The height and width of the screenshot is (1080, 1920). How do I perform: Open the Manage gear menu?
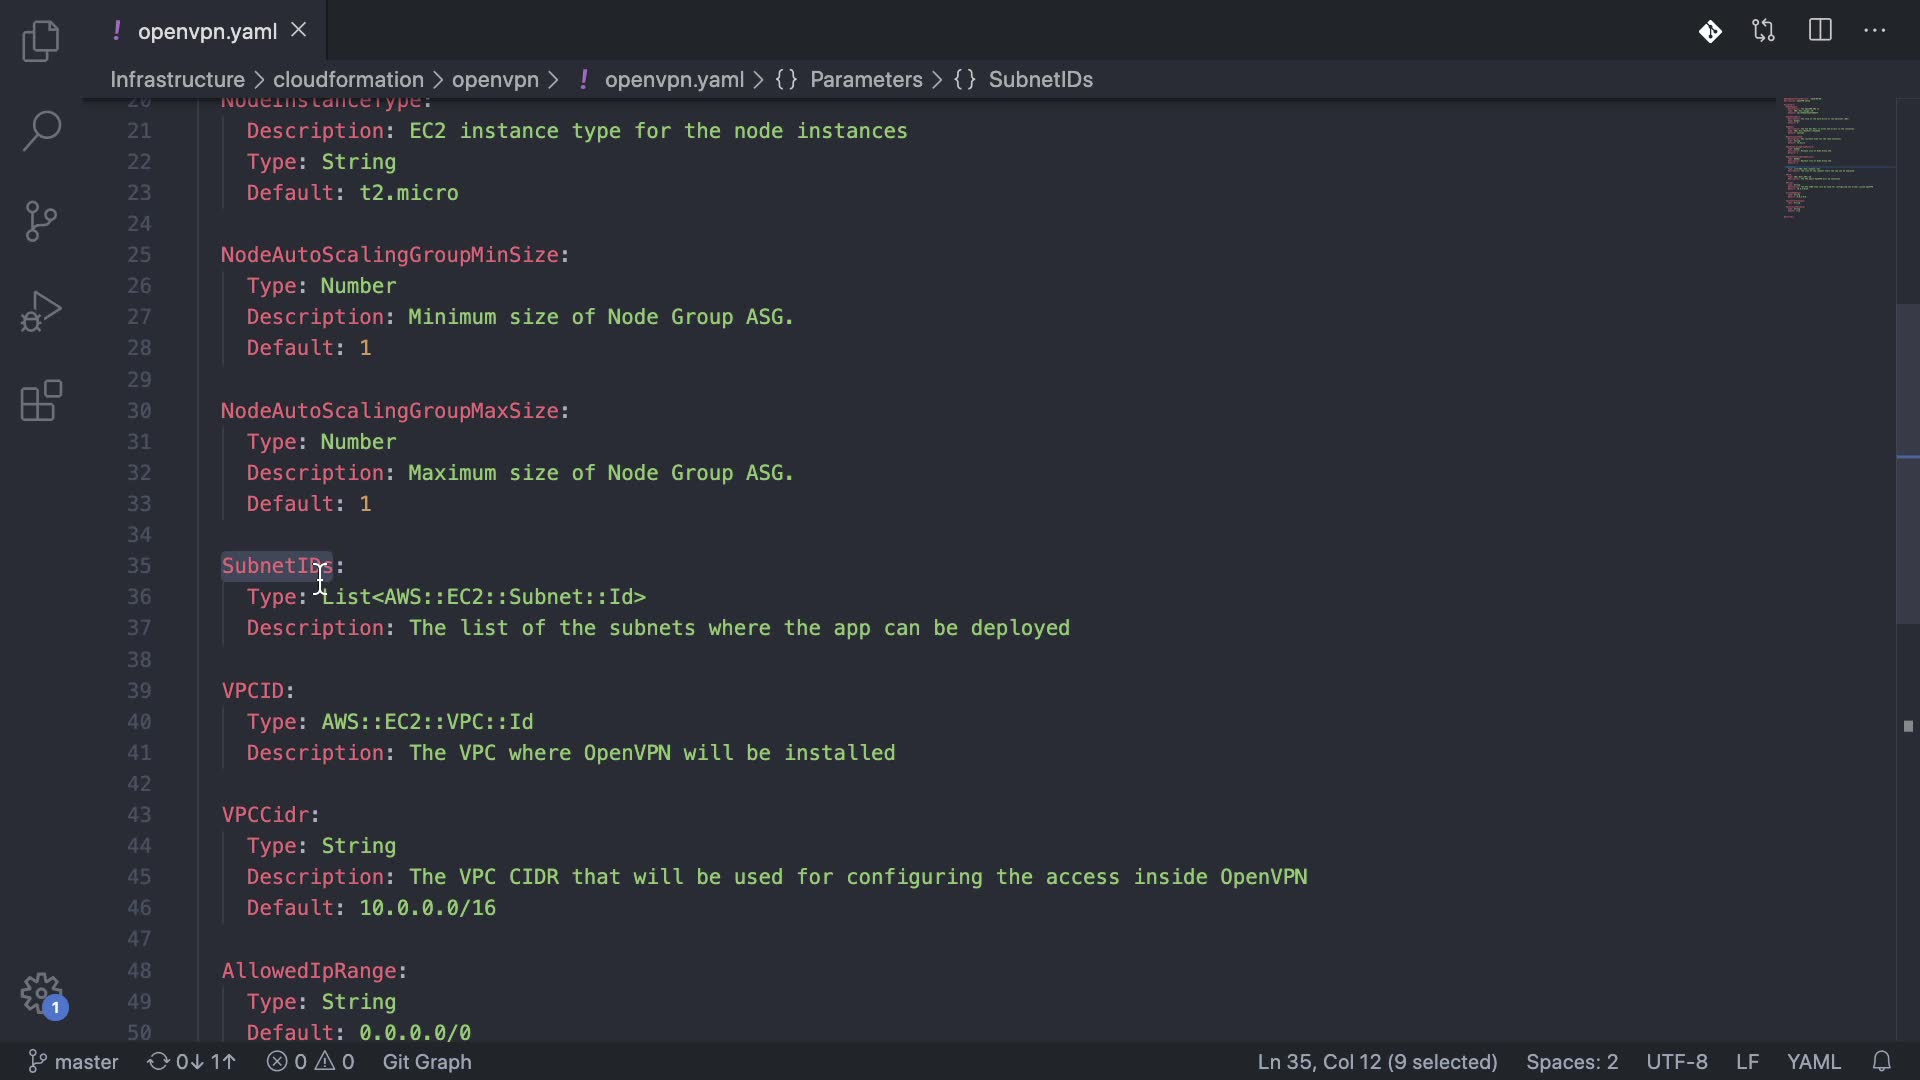tap(41, 994)
